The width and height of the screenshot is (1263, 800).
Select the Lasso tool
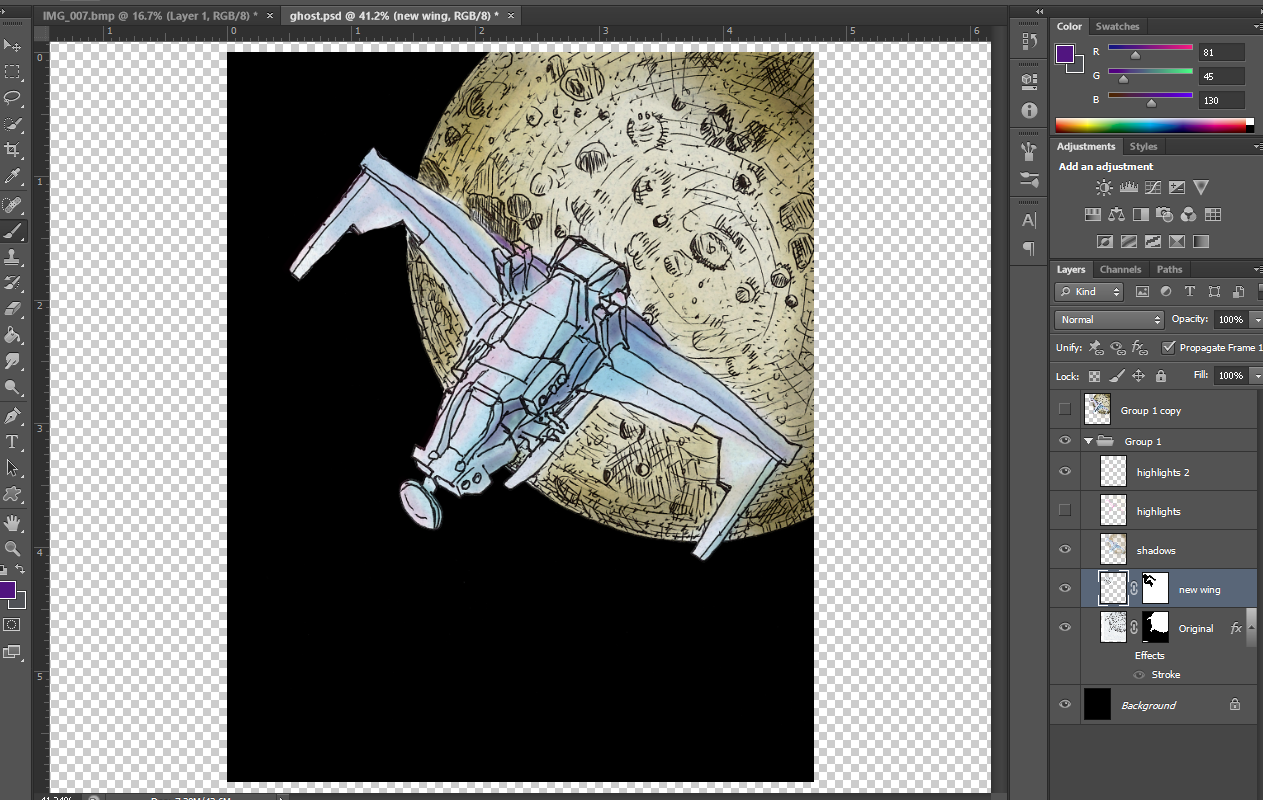13,98
